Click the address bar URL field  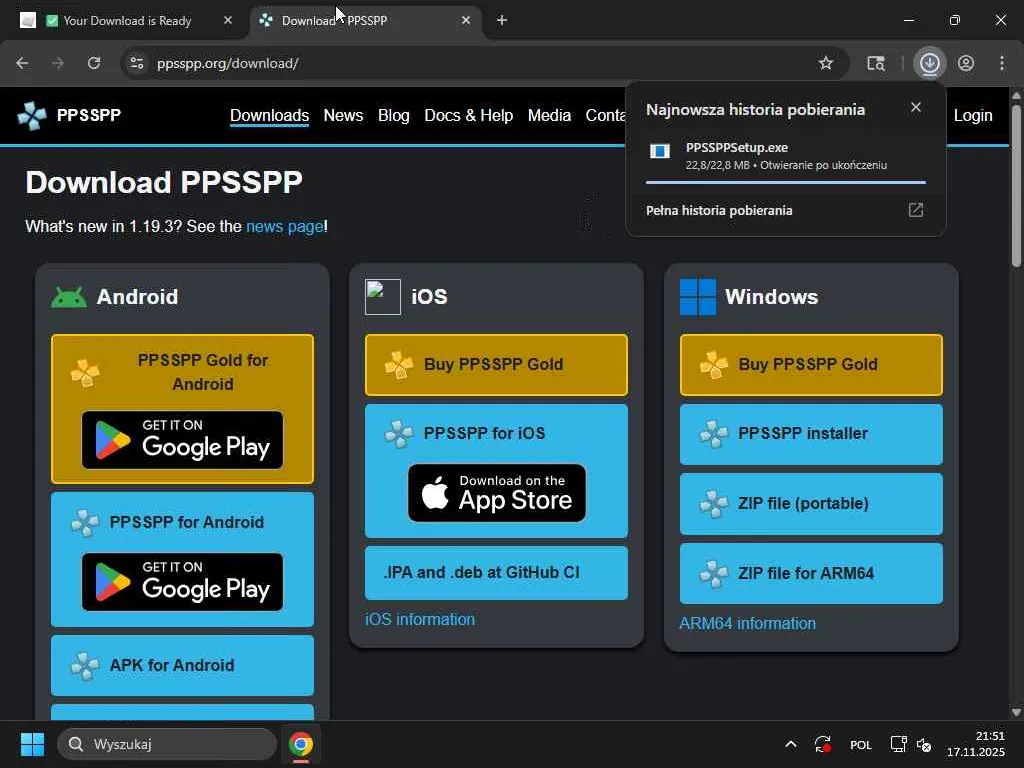tap(483, 63)
